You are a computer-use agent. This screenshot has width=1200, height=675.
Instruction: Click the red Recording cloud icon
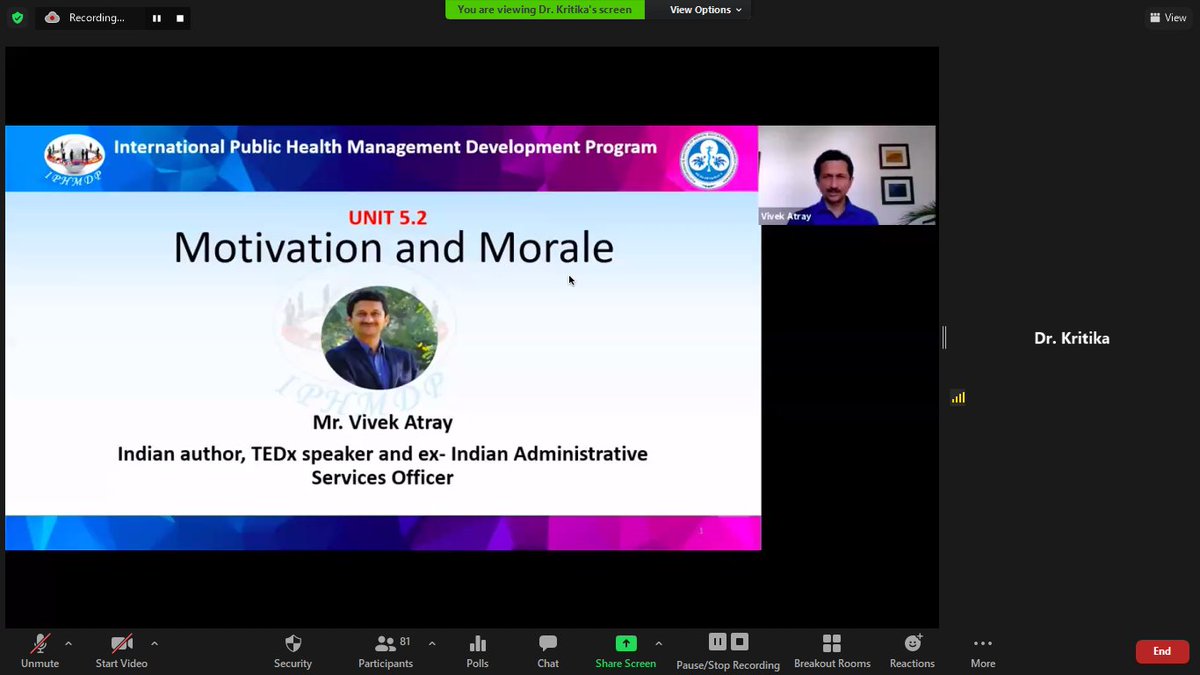click(x=52, y=18)
